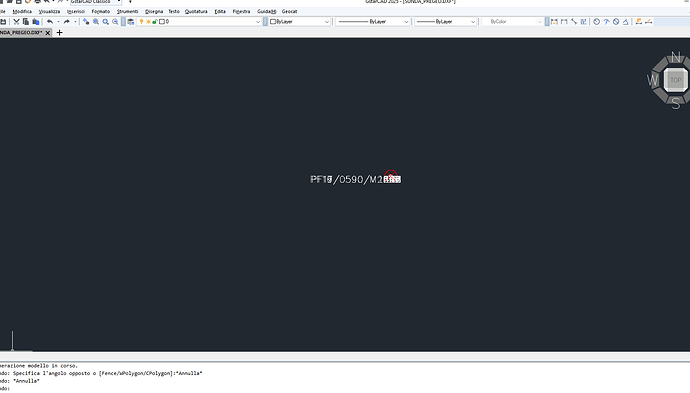
Task: Toggle layer 0 on/off light bulb
Action: [x=141, y=22]
